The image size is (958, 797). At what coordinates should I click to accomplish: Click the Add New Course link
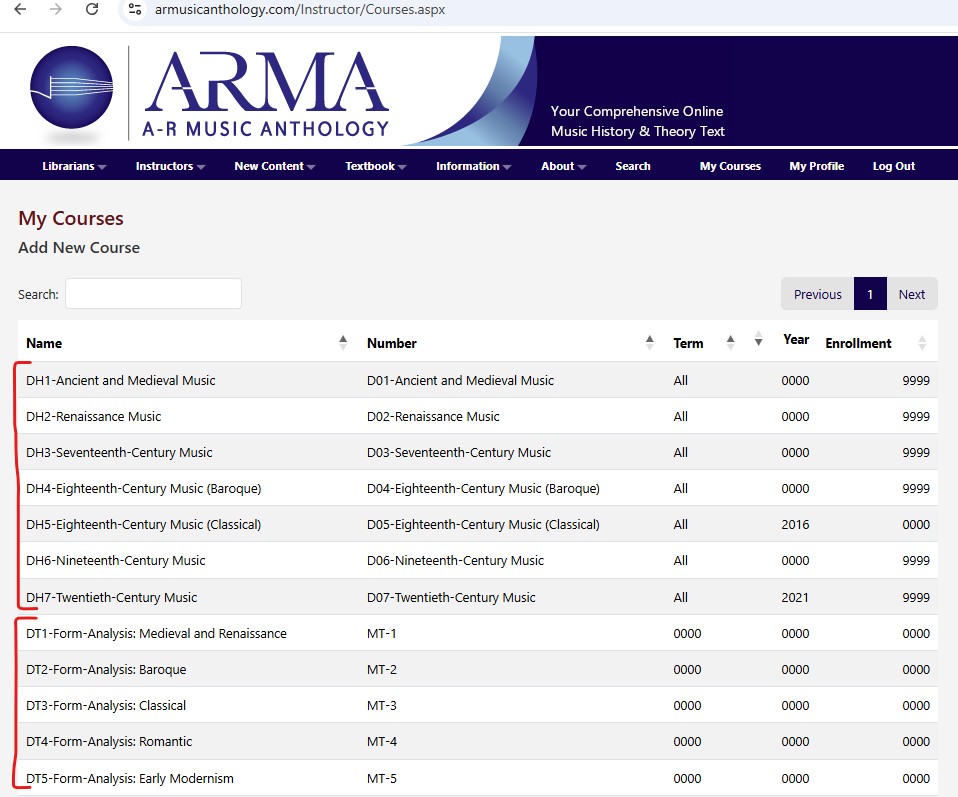[x=79, y=248]
